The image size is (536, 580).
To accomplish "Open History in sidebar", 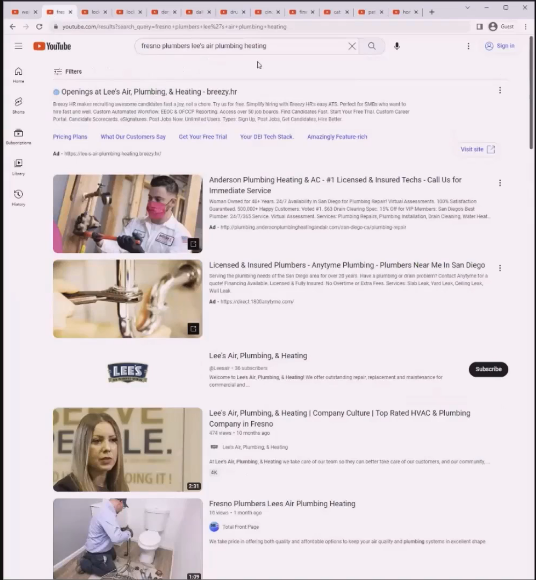I will coord(18,198).
